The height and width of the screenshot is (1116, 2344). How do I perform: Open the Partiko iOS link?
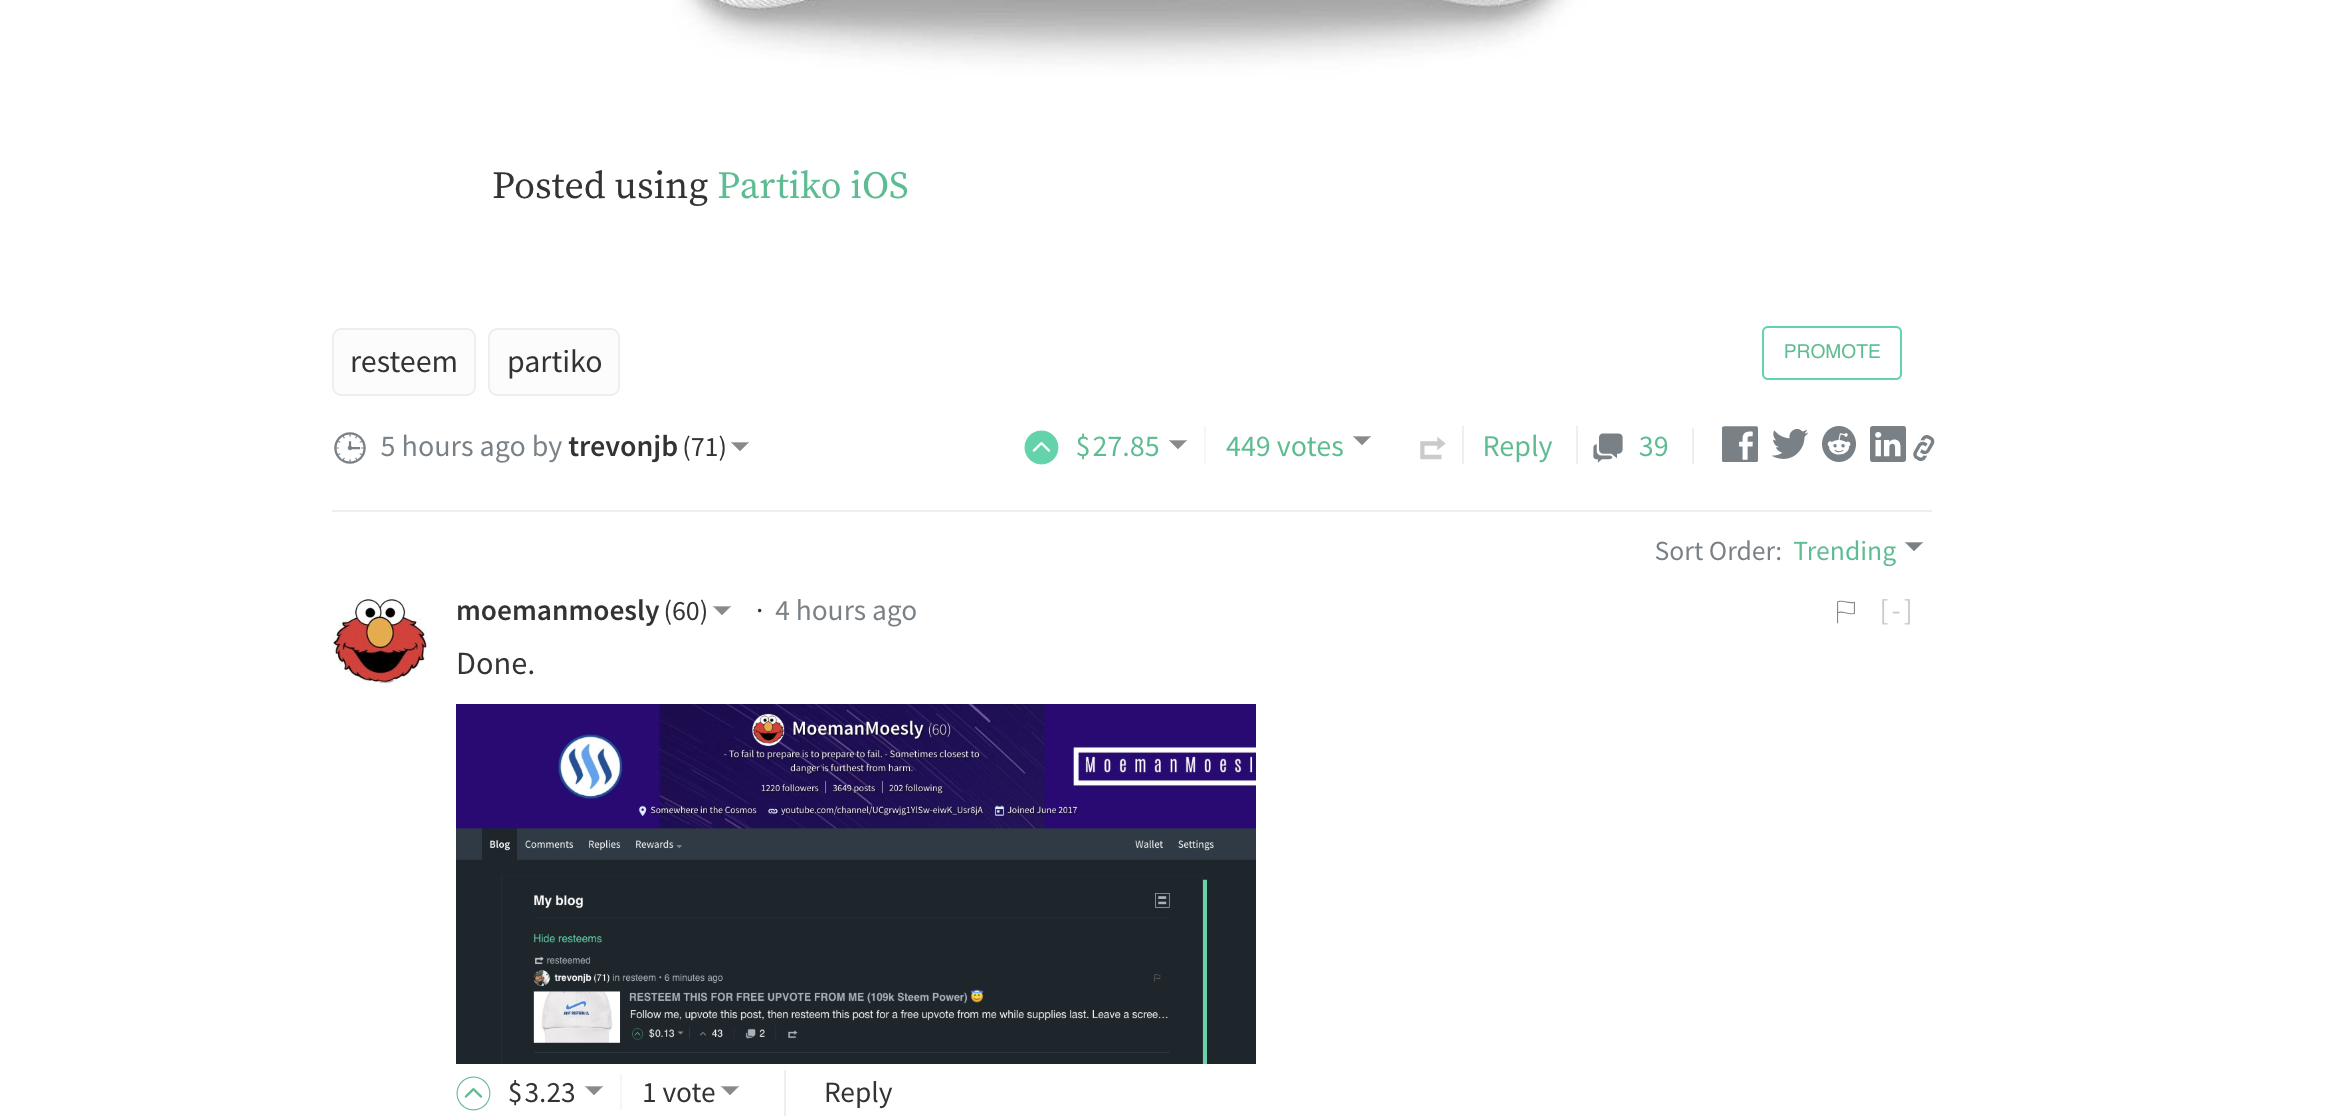coord(813,185)
